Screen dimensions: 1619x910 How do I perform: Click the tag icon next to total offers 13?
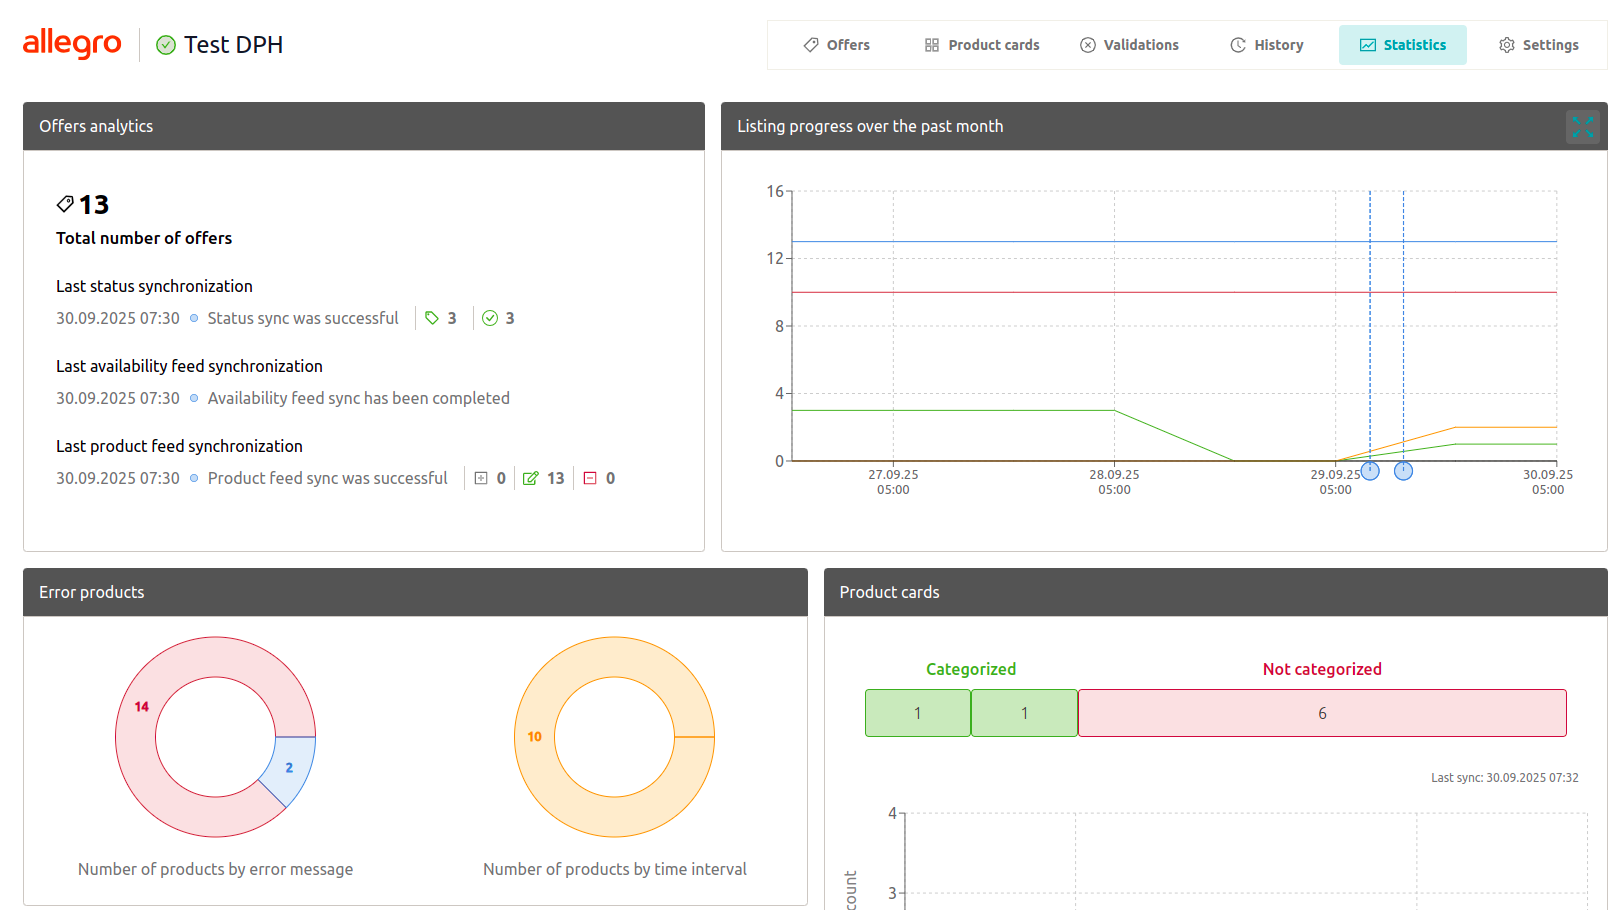(x=65, y=204)
